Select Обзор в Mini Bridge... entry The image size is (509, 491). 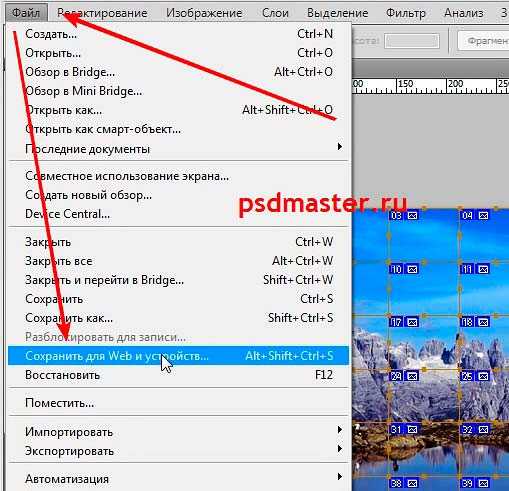point(178,91)
